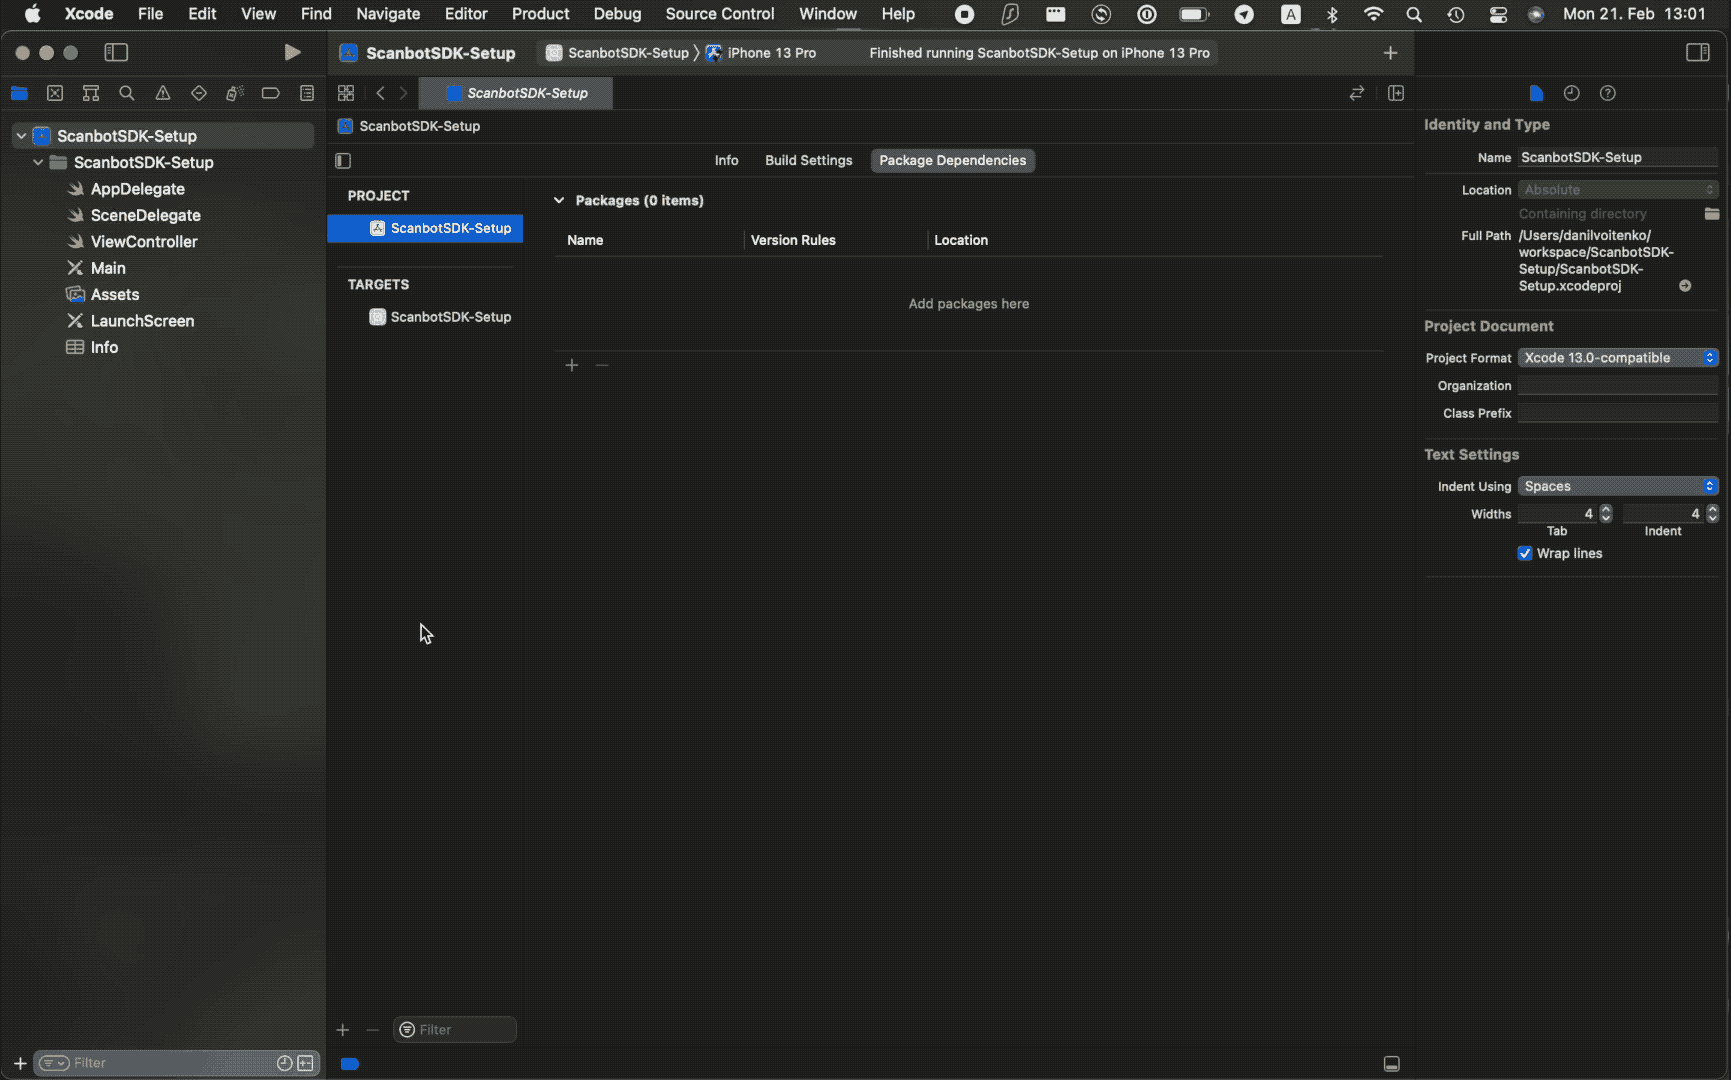Viewport: 1731px width, 1080px height.
Task: Open the Test navigator diamond icon
Action: (199, 93)
